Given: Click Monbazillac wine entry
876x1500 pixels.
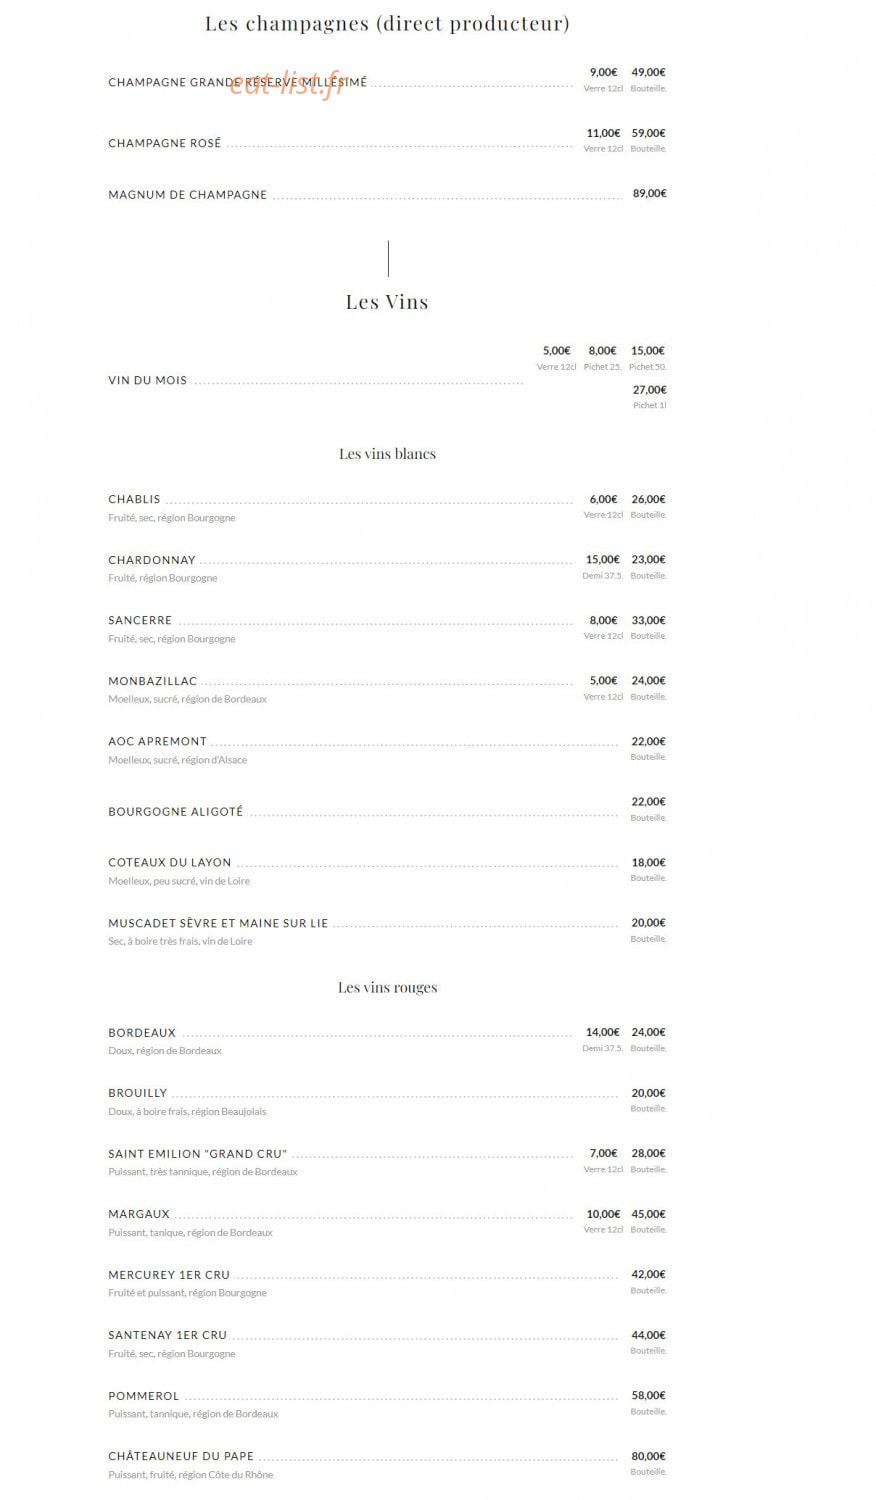Looking at the screenshot, I should coord(153,681).
